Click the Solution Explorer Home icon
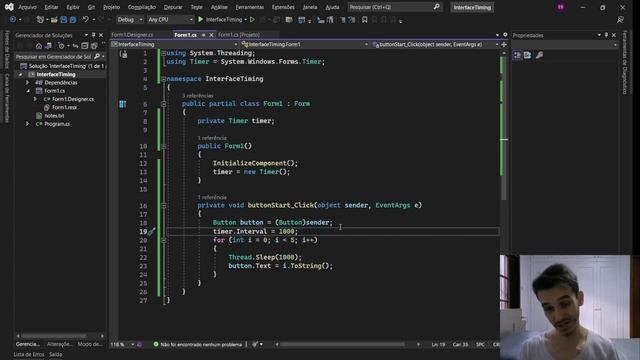Screen dimensions: 640x360 pyautogui.click(x=38, y=46)
